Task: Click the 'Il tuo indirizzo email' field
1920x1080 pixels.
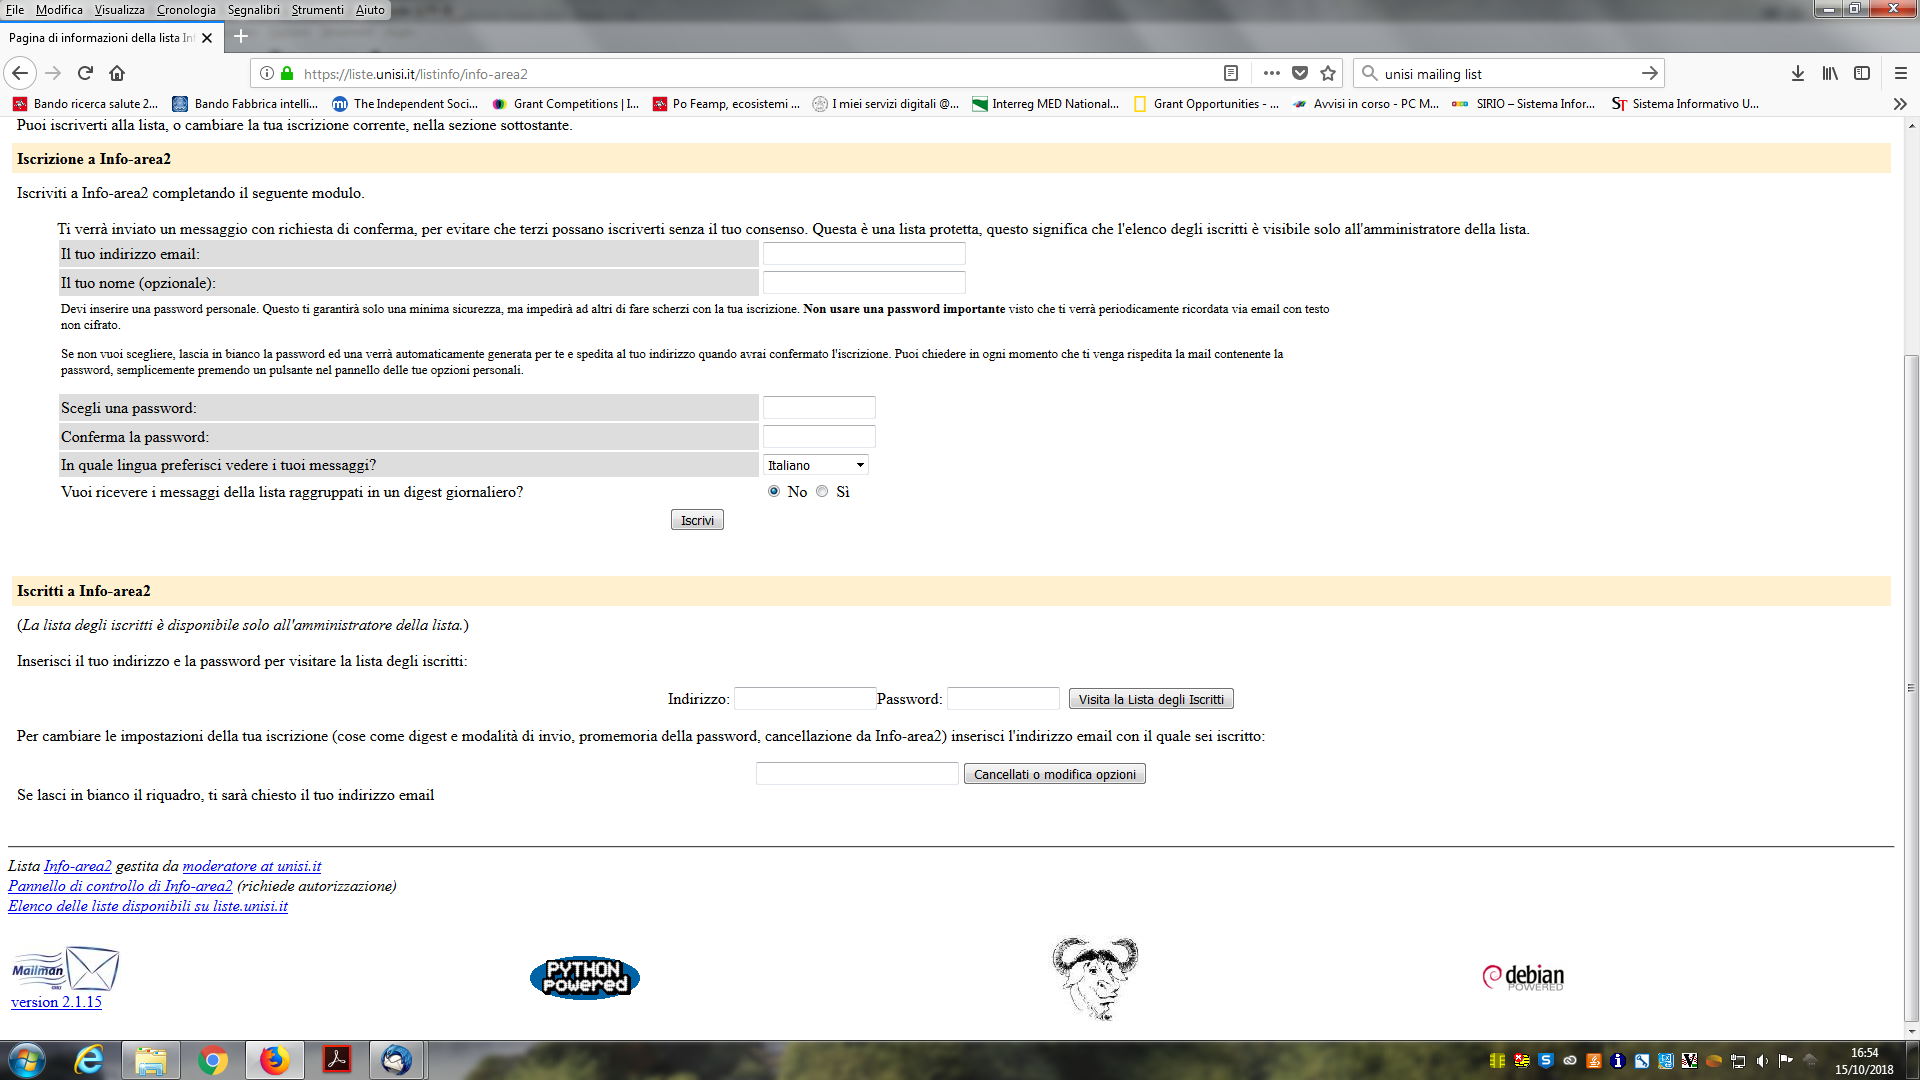Action: click(x=864, y=254)
